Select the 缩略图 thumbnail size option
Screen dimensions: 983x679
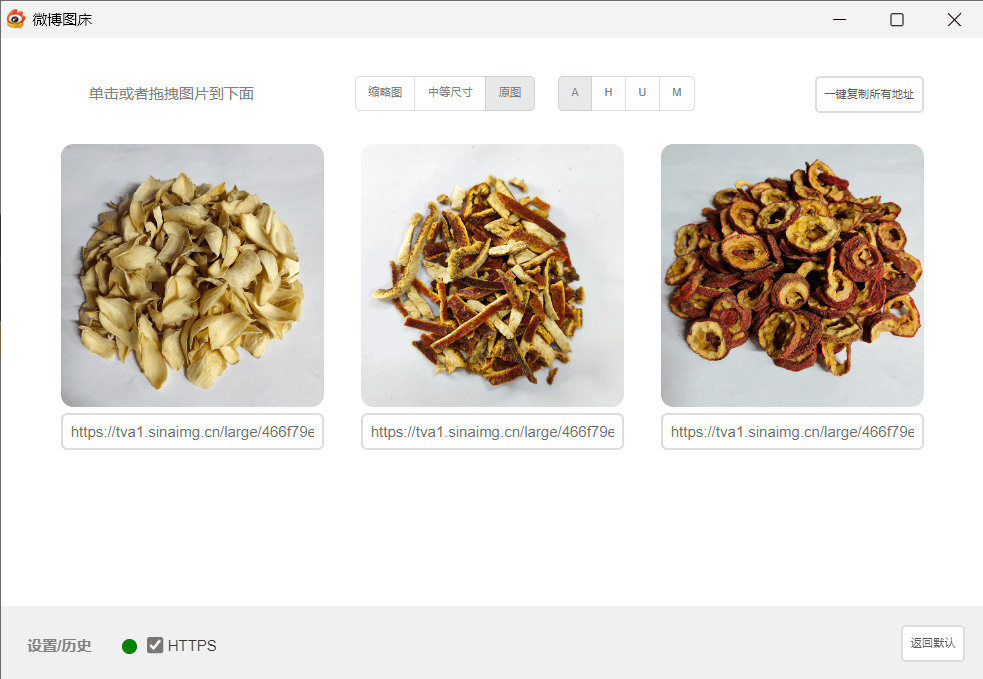(385, 93)
